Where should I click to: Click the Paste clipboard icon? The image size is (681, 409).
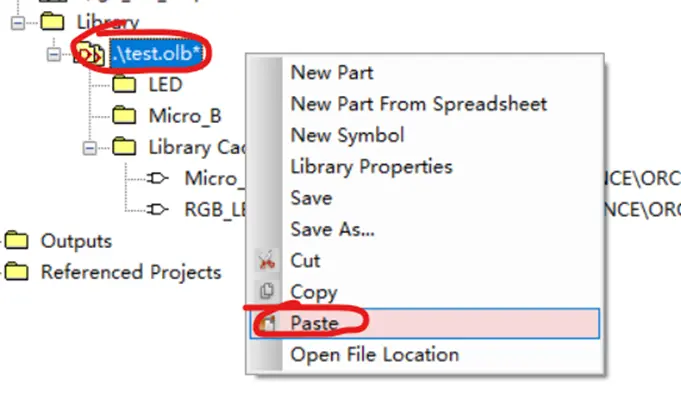tap(266, 323)
